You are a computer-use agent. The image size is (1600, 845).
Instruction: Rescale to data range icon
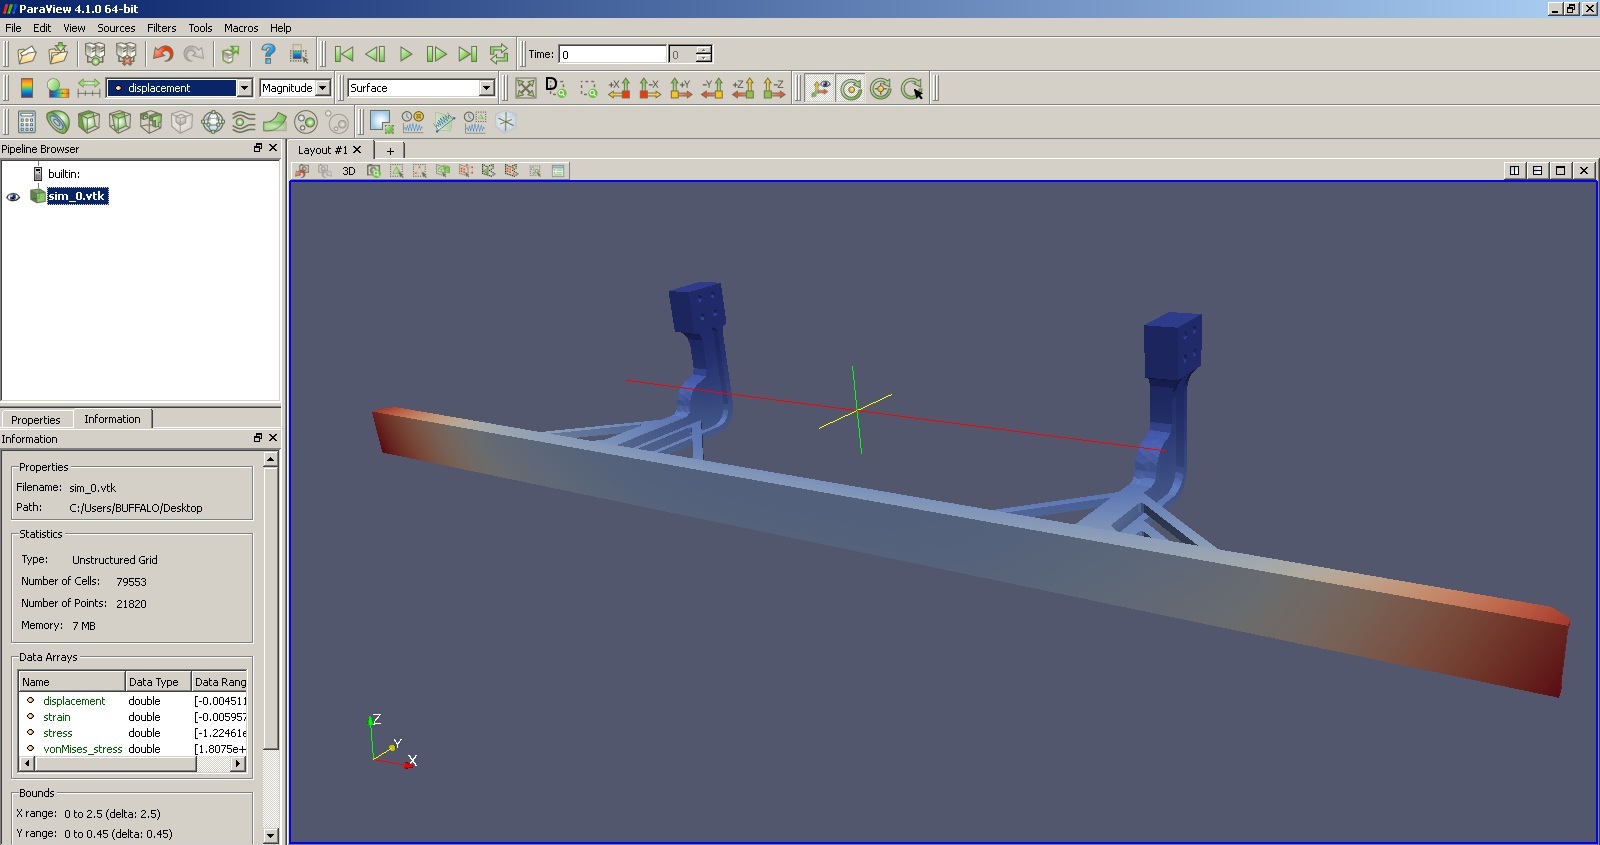(89, 88)
